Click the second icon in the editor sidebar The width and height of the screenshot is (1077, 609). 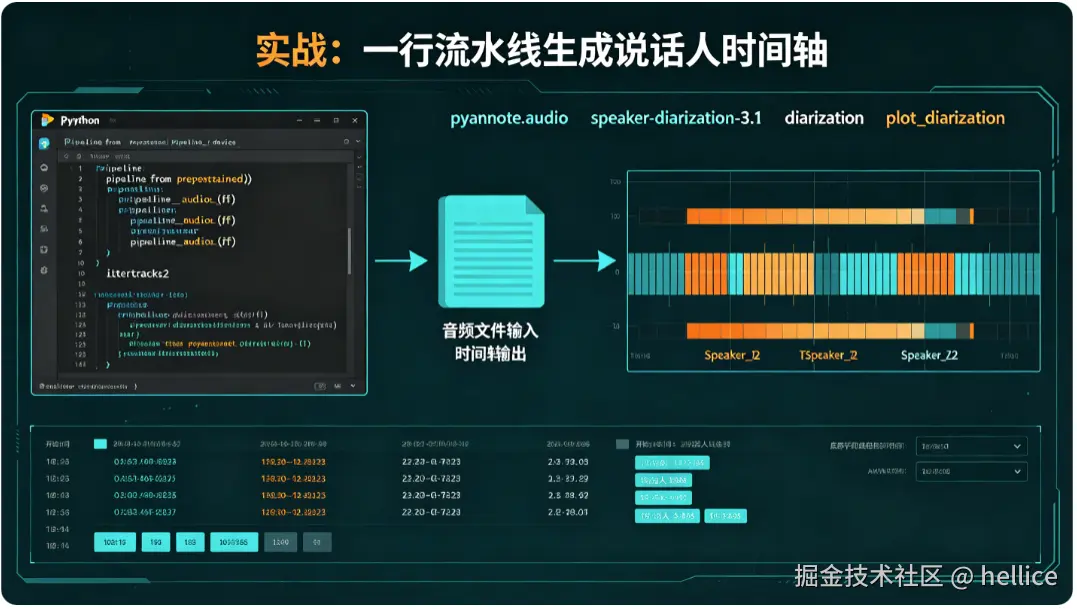tap(44, 168)
